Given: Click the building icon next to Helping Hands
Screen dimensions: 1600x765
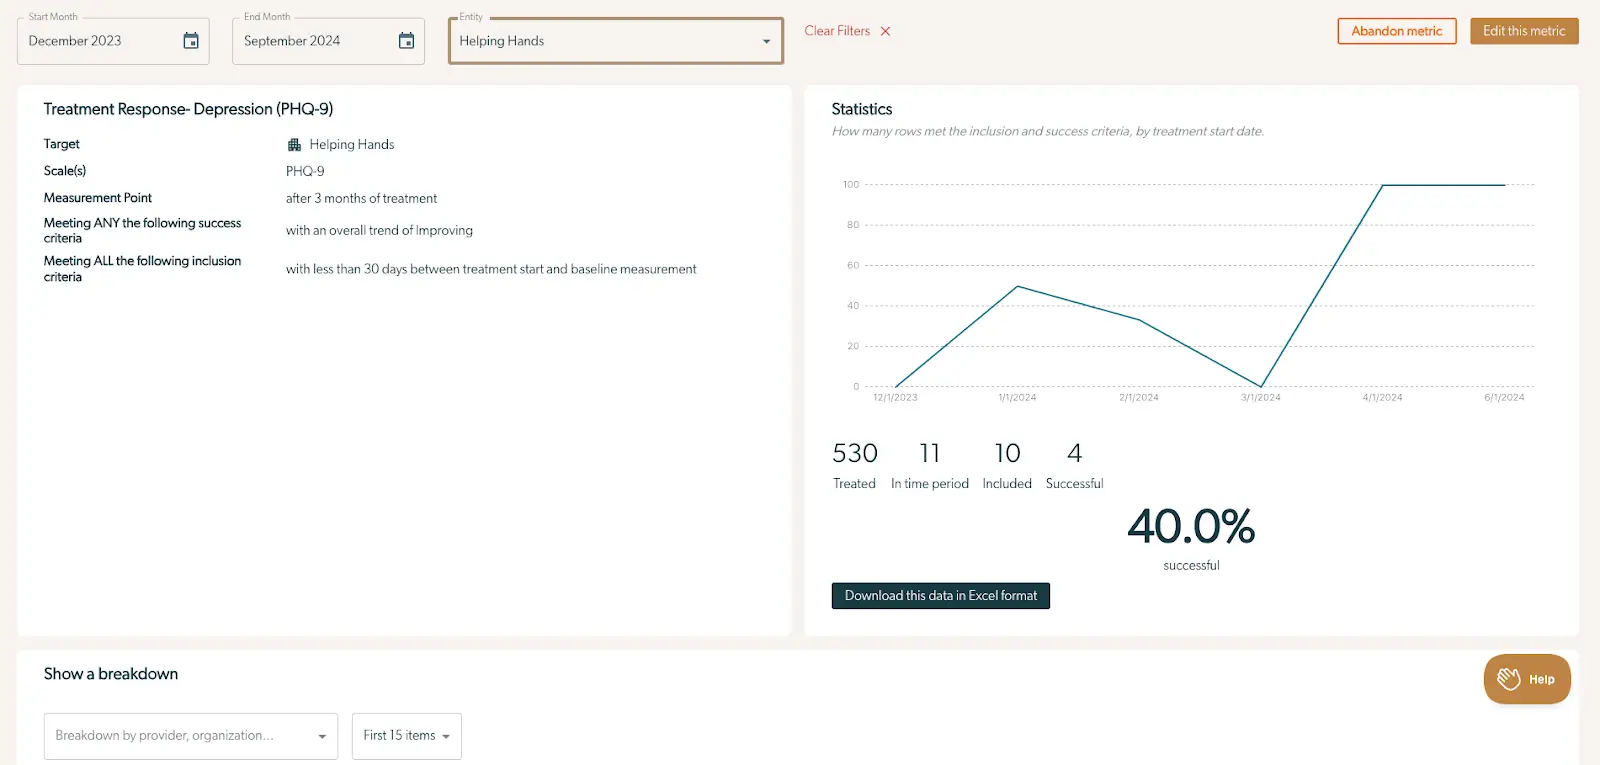Looking at the screenshot, I should pyautogui.click(x=294, y=145).
